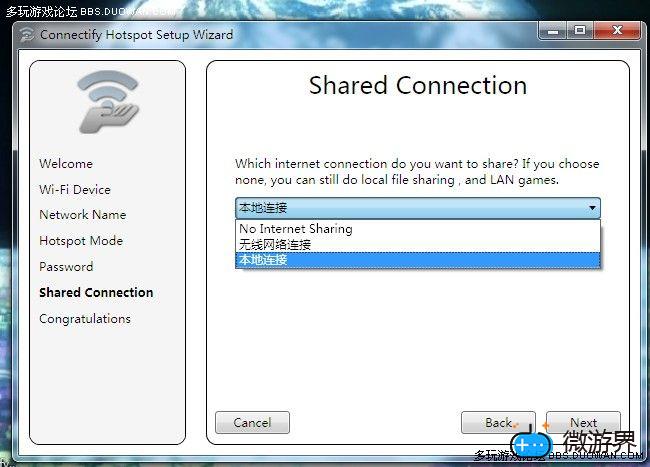The width and height of the screenshot is (650, 467).
Task: Click the "Which internet connection" instruction text
Action: click(x=417, y=172)
